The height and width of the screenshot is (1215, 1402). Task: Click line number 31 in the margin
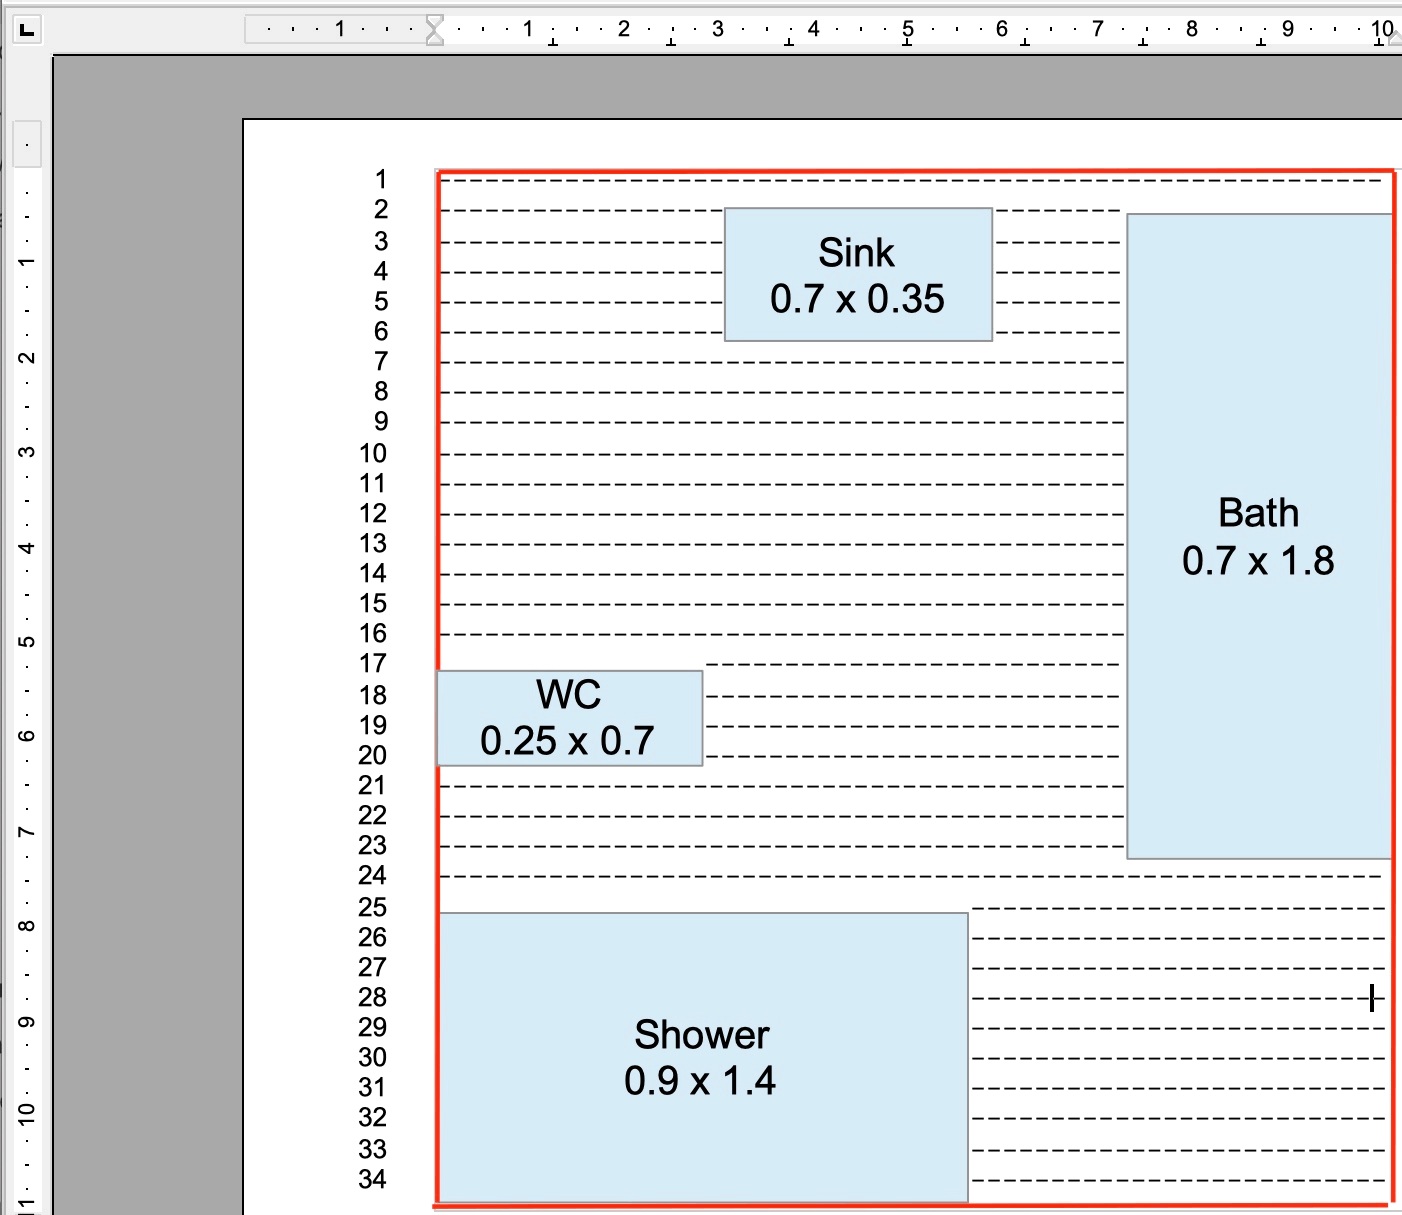coord(373,1087)
